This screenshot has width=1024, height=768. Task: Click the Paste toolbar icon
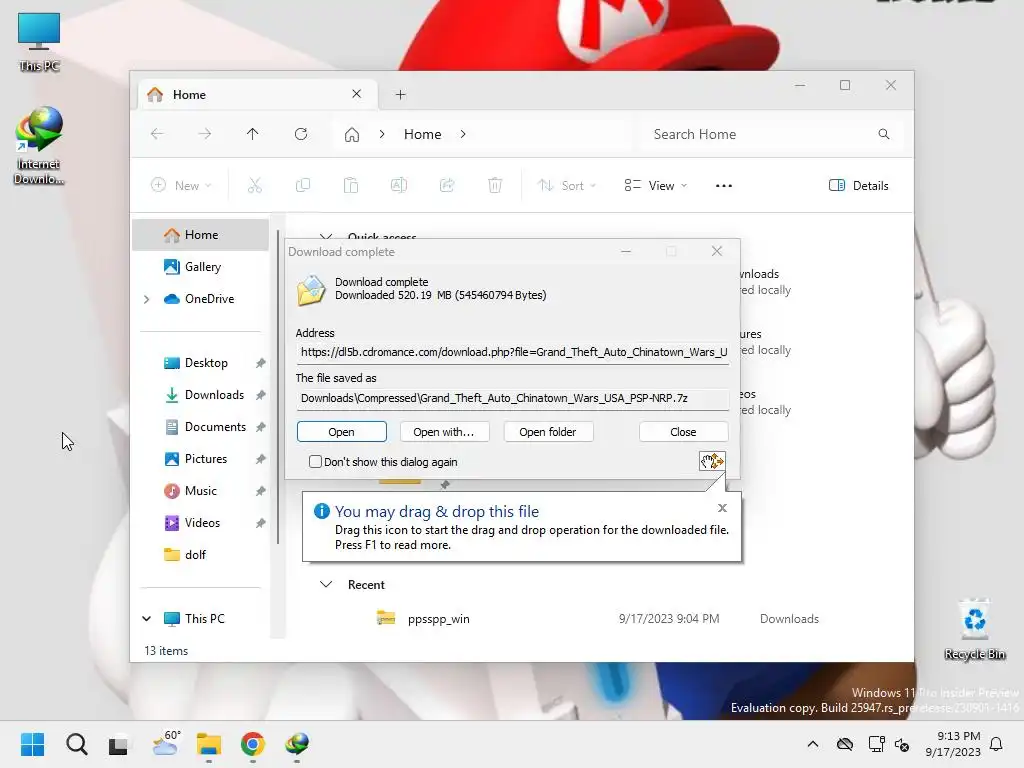coord(351,185)
